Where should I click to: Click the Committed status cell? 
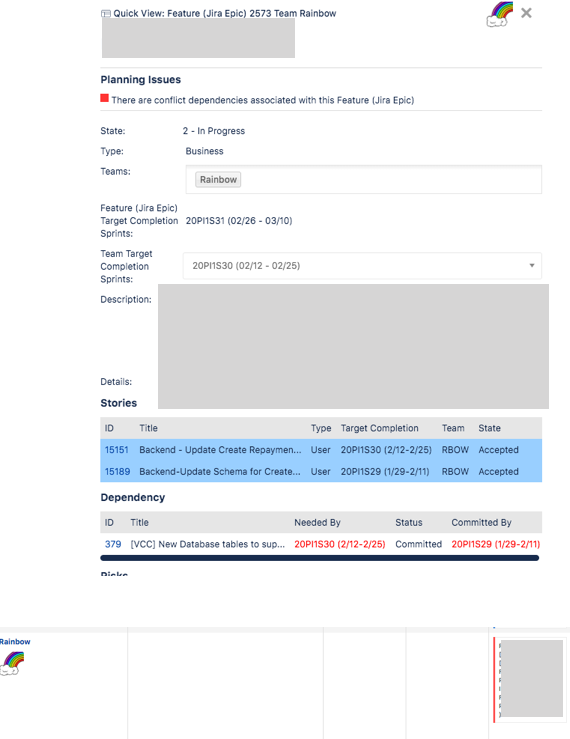coord(419,544)
